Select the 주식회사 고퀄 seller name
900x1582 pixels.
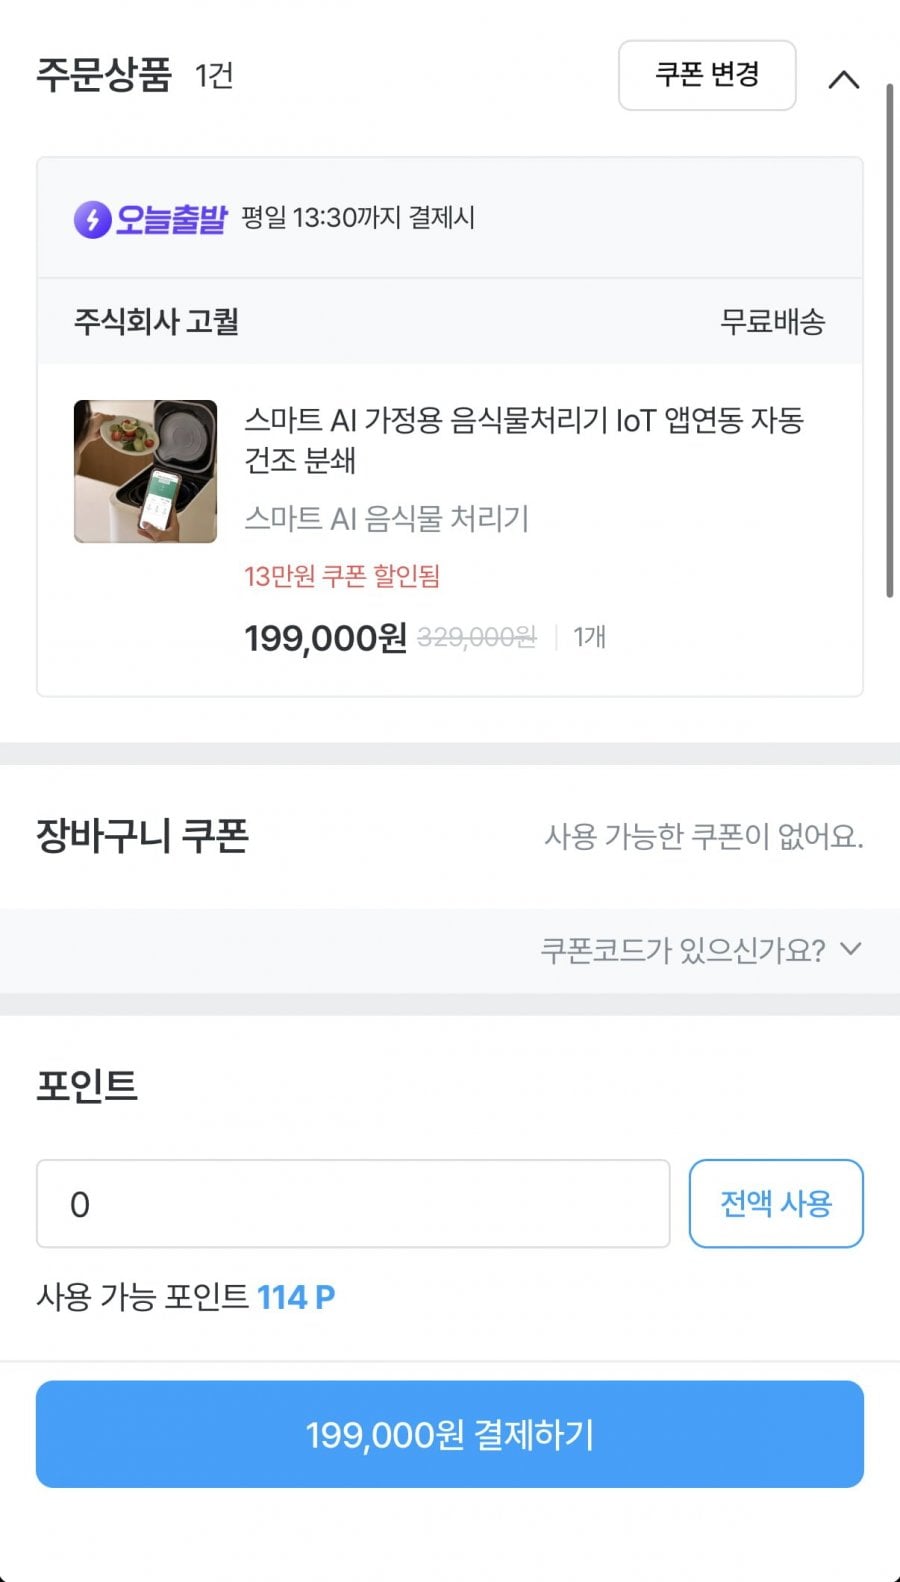[x=156, y=321]
